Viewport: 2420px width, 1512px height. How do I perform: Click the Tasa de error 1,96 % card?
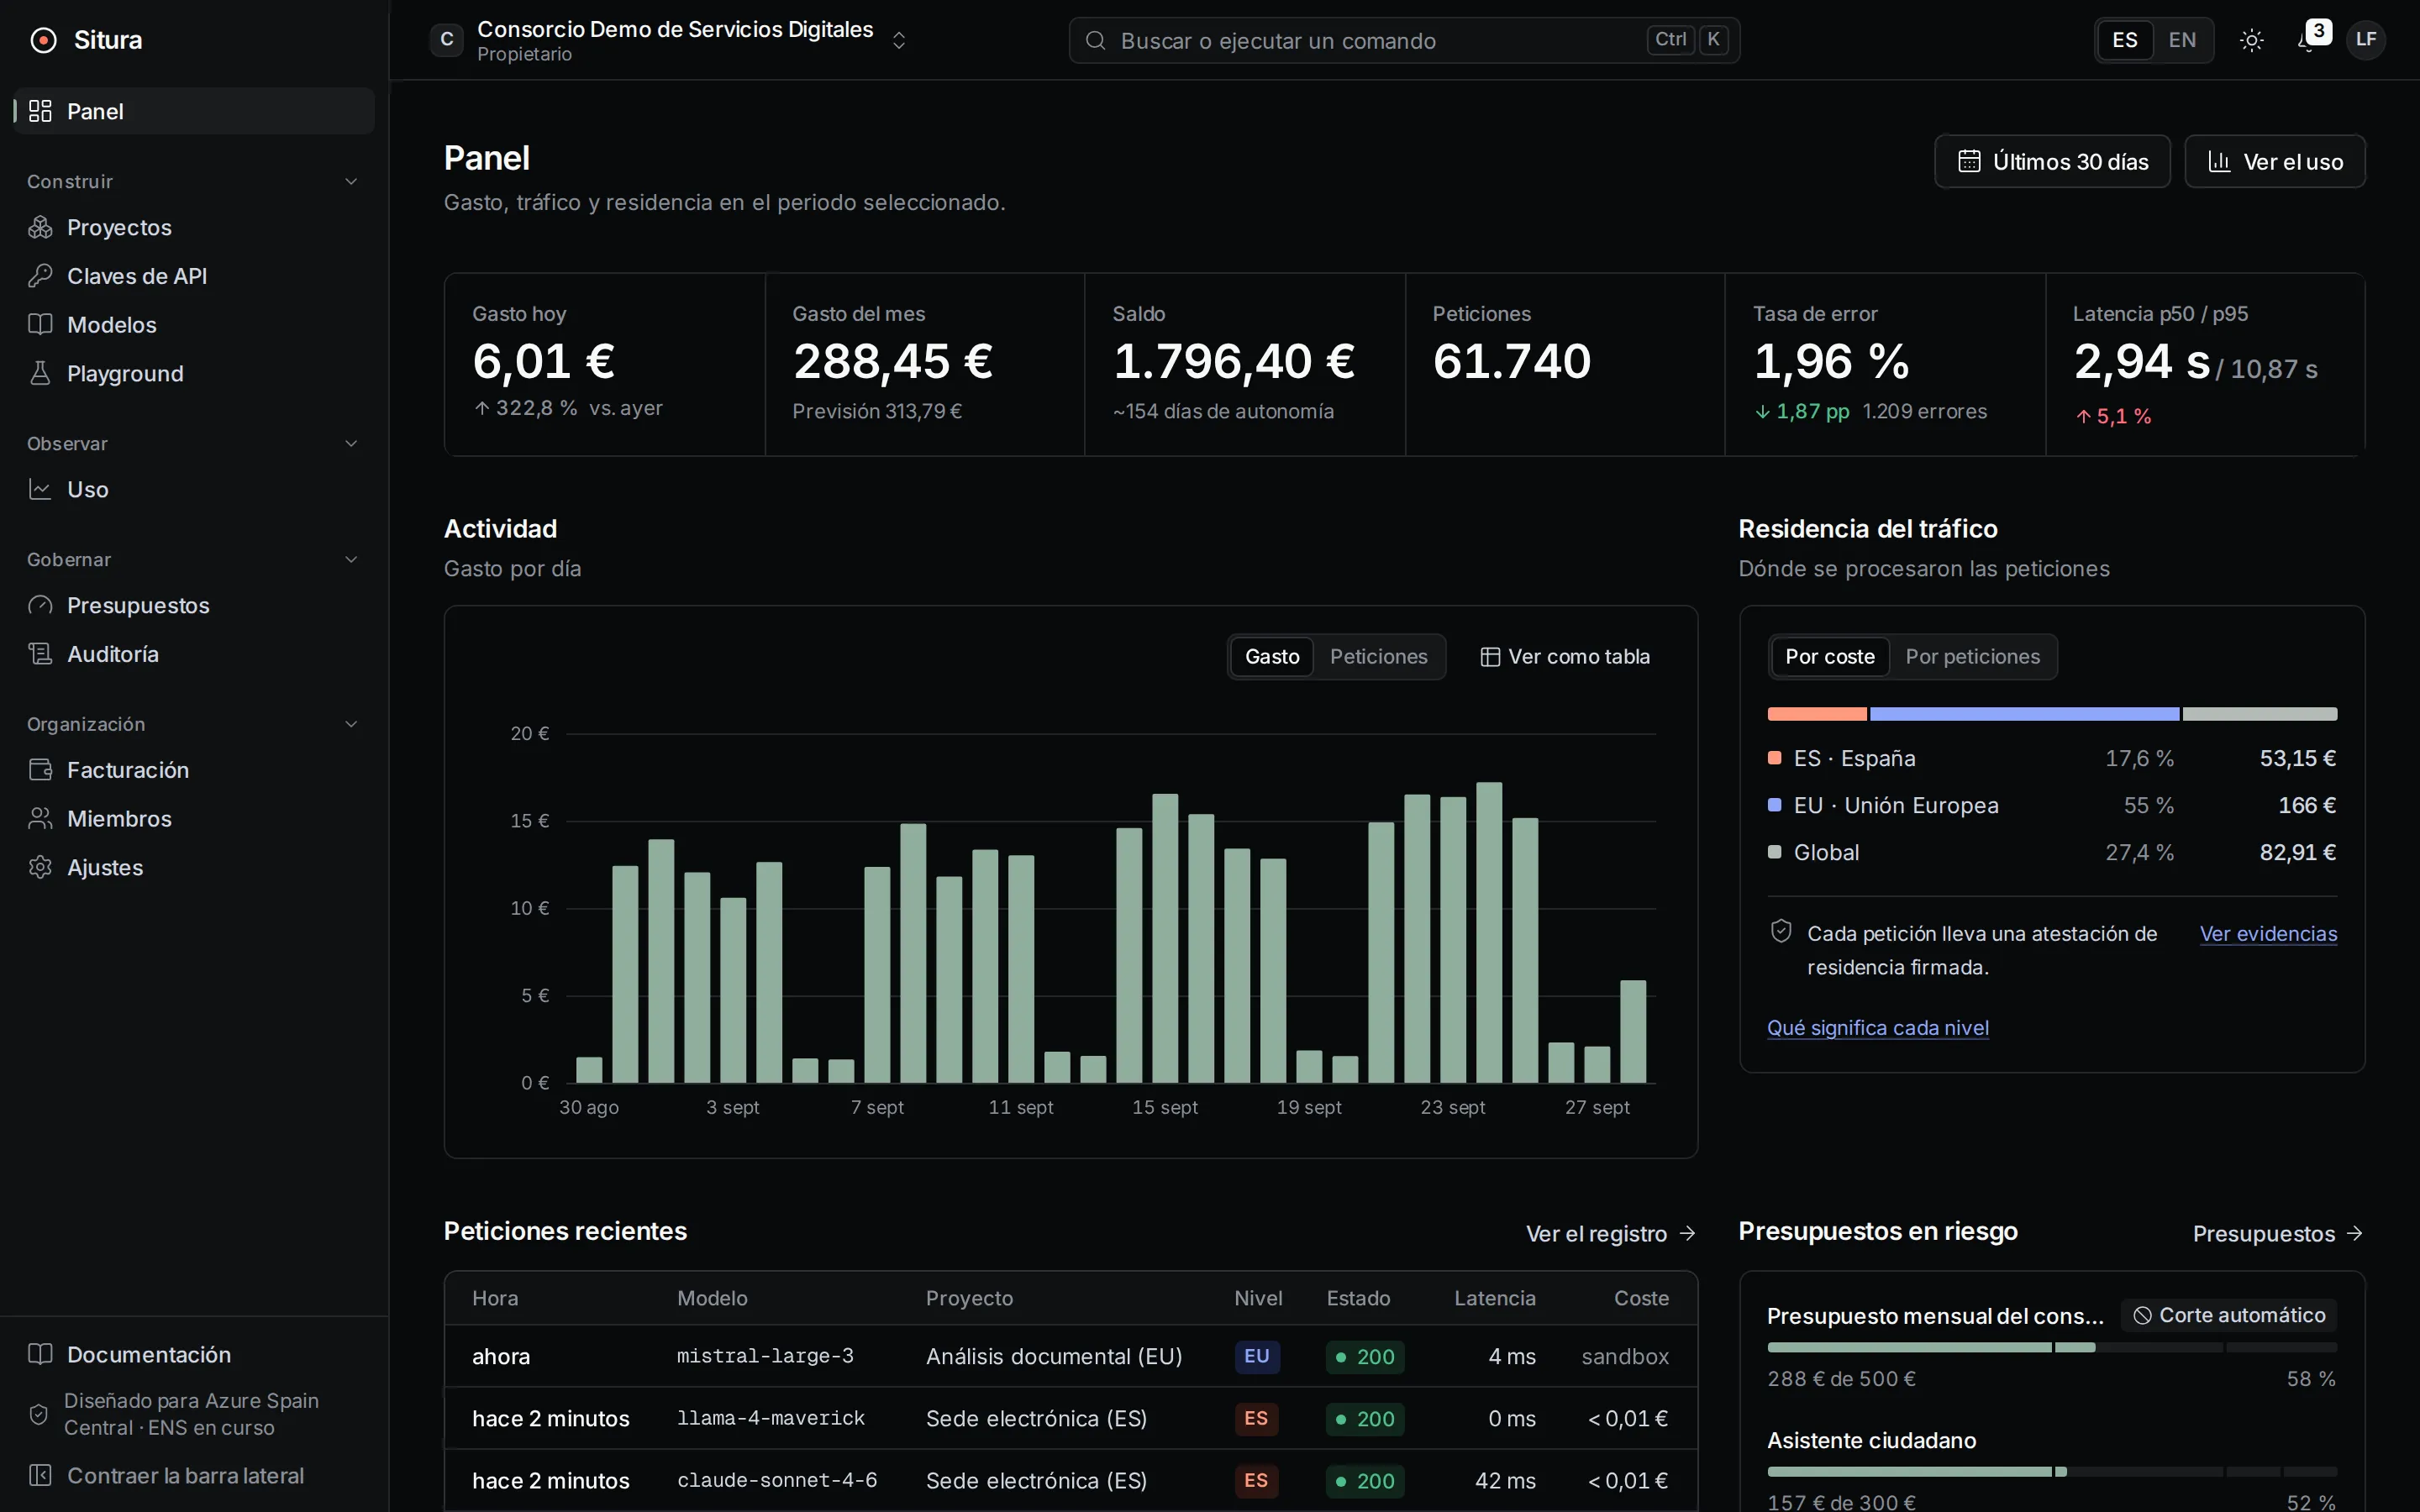[1885, 365]
